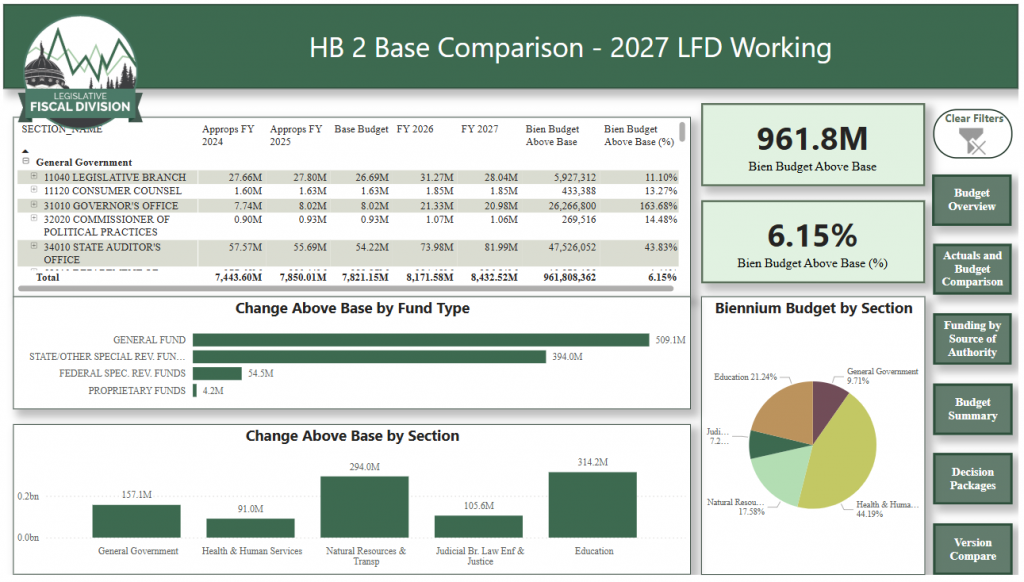Click the Health & Human Services pie slice
The width and height of the screenshot is (1024, 582).
pos(835,460)
